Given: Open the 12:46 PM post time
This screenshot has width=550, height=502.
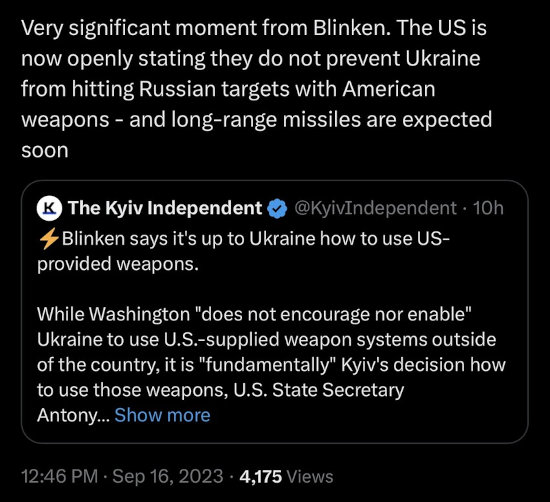Looking at the screenshot, I should [59, 476].
